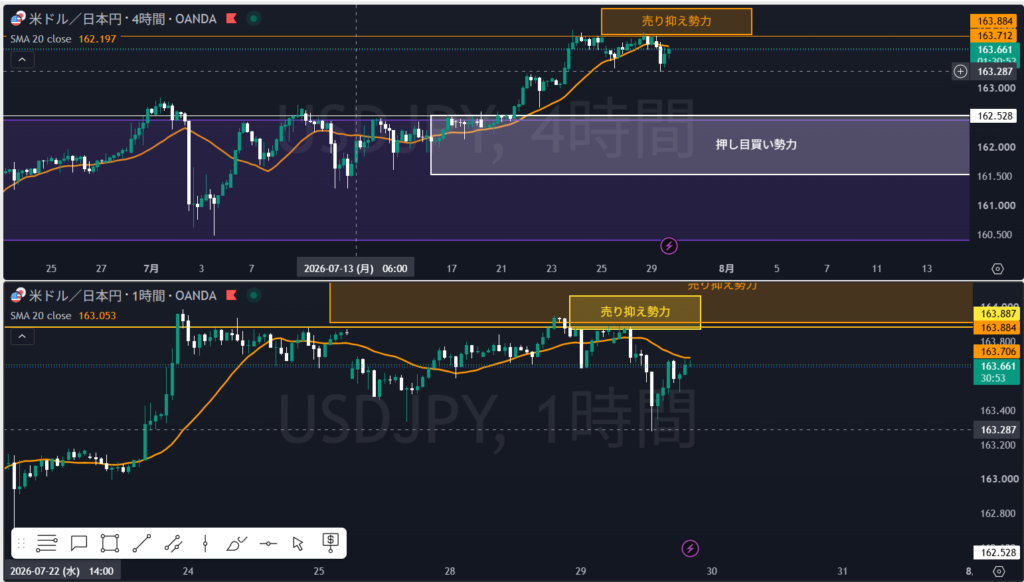1024x582 pixels.
Task: Select the callout comment drawing tool
Action: click(x=79, y=543)
